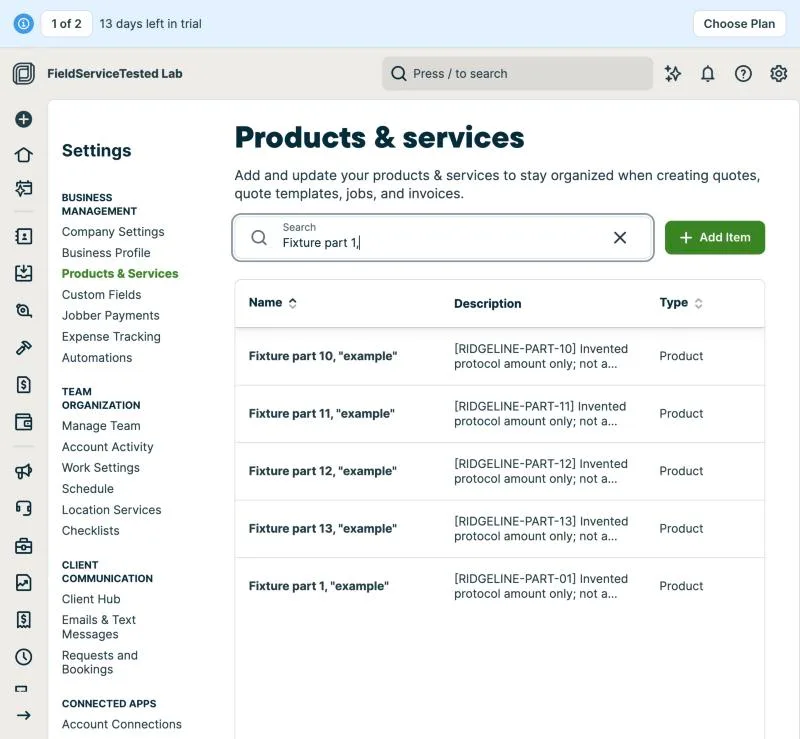Image resolution: width=800 pixels, height=739 pixels.
Task: Click the RIDGELINE-PART-10 description
Action: click(541, 356)
